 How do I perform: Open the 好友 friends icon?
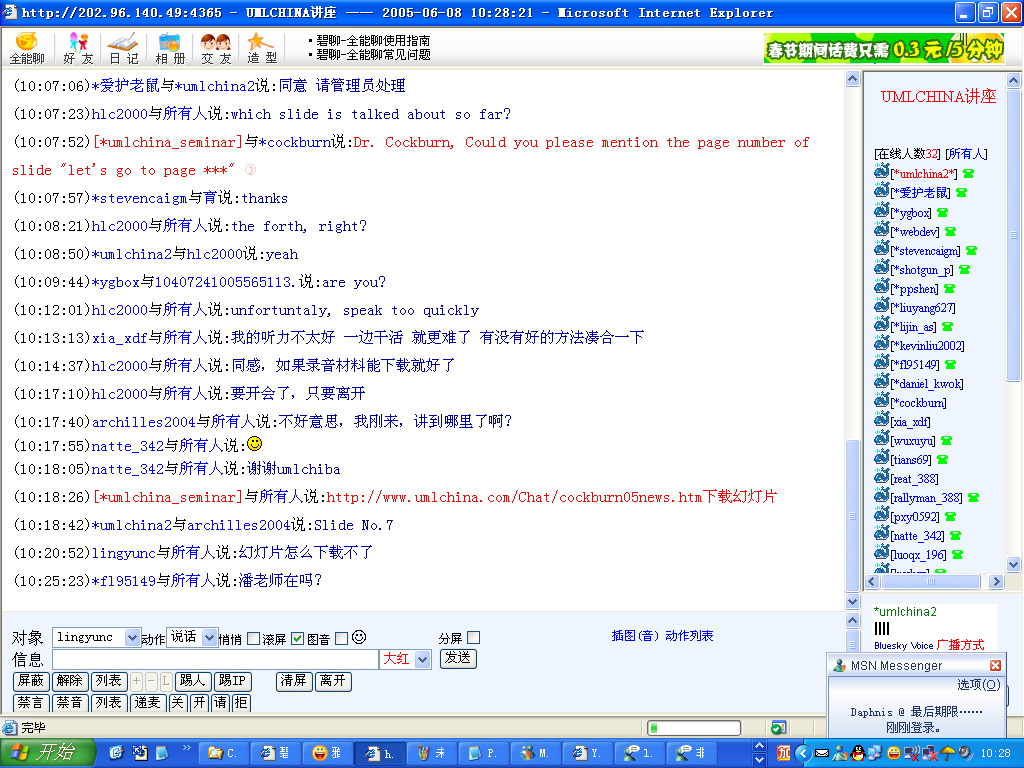78,49
